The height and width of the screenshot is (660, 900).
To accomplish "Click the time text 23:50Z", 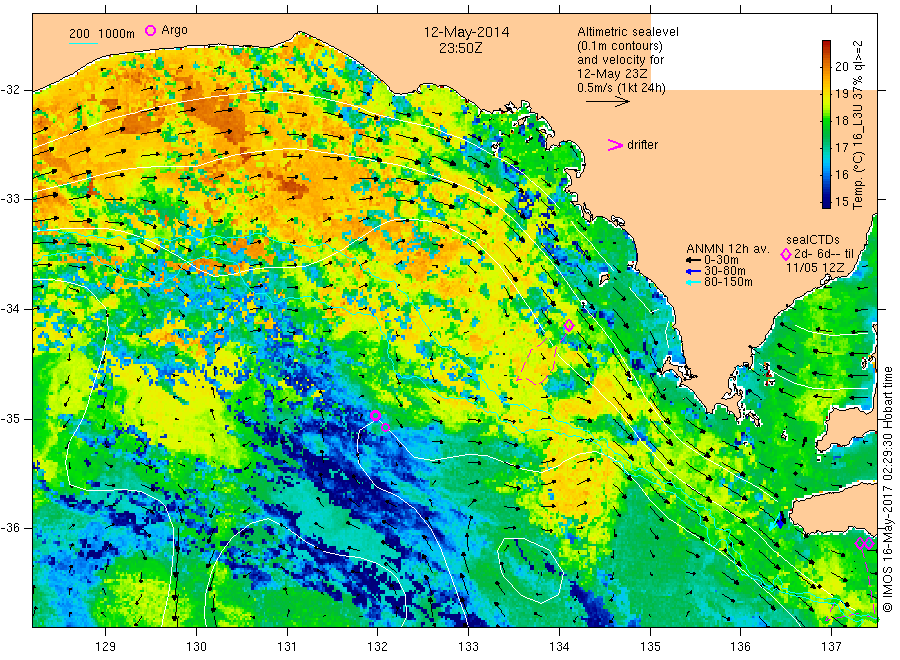I will [x=460, y=48].
